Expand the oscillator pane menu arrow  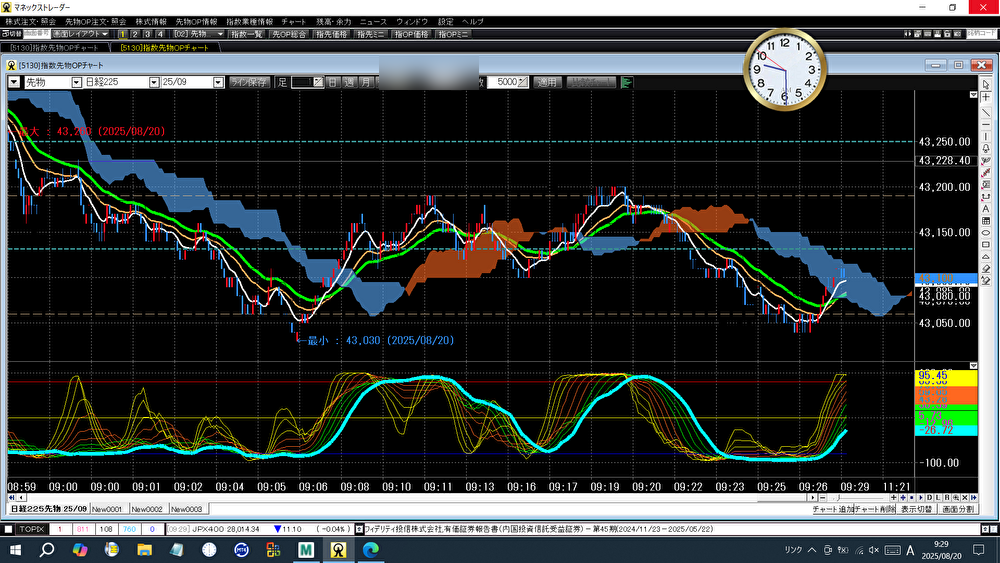click(973, 365)
